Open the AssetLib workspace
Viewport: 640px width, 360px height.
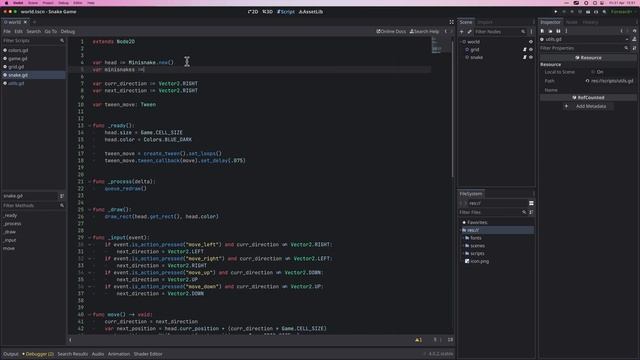click(311, 12)
